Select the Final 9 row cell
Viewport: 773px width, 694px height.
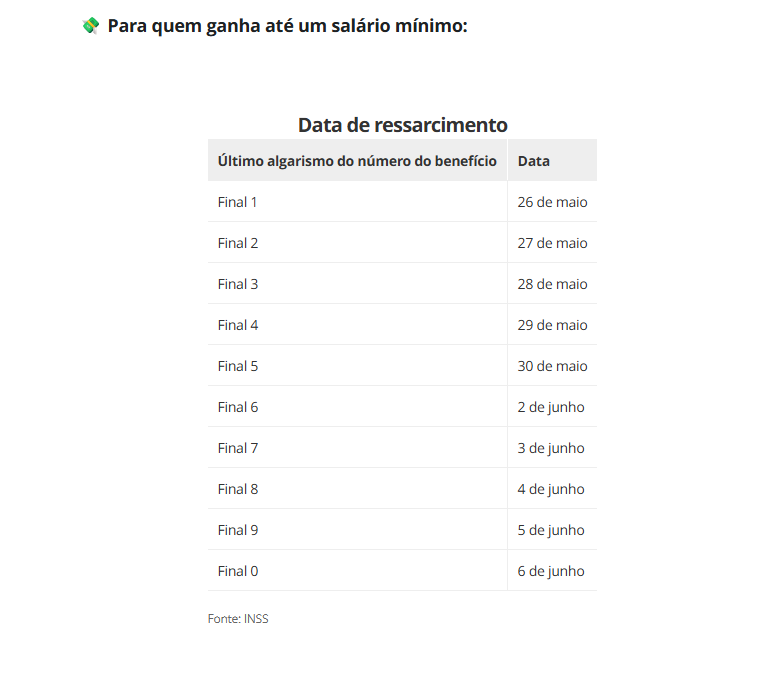click(x=357, y=529)
